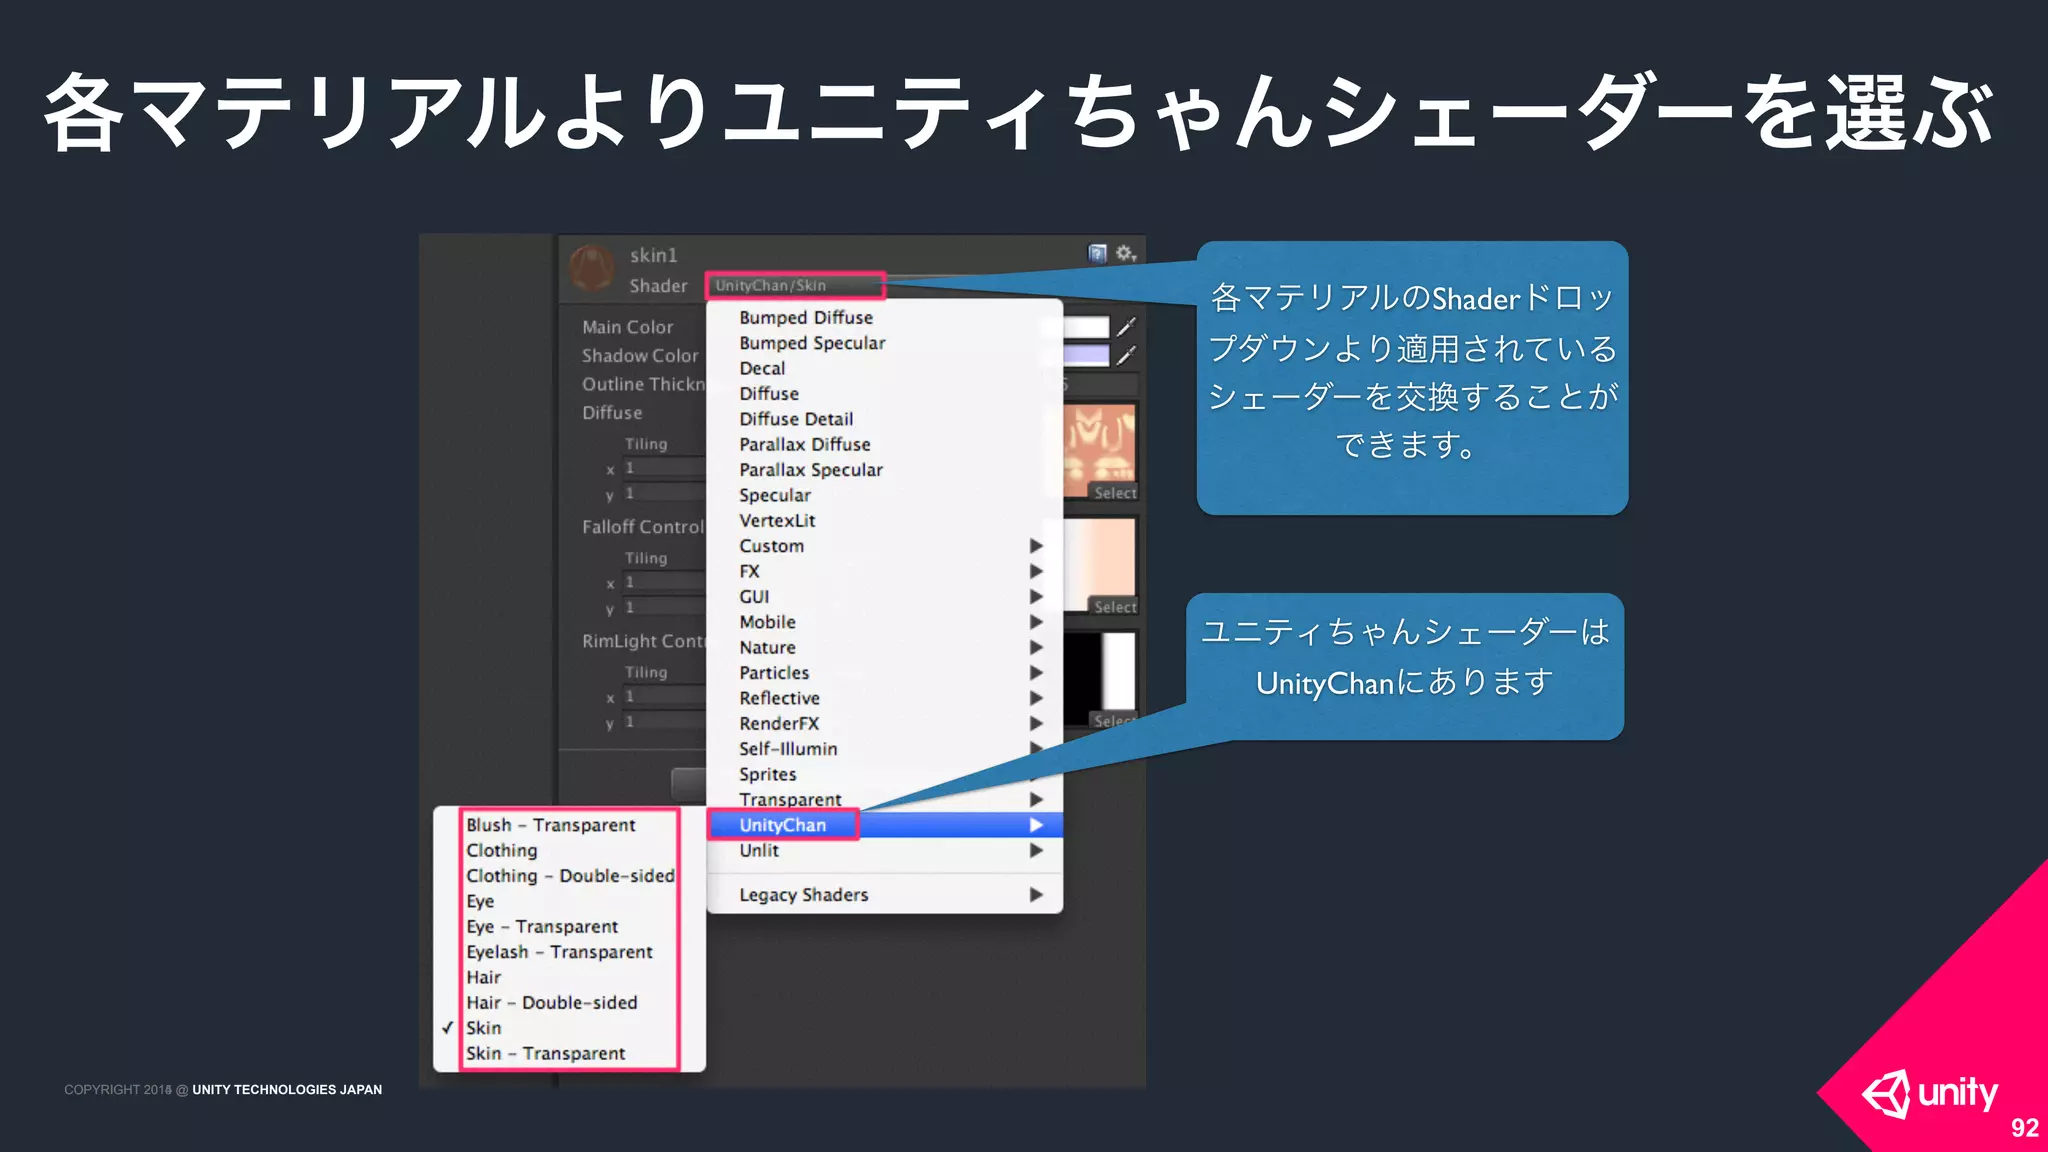Image resolution: width=2048 pixels, height=1152 pixels.
Task: Edit RimLight Control Tiling y value
Action: (664, 721)
